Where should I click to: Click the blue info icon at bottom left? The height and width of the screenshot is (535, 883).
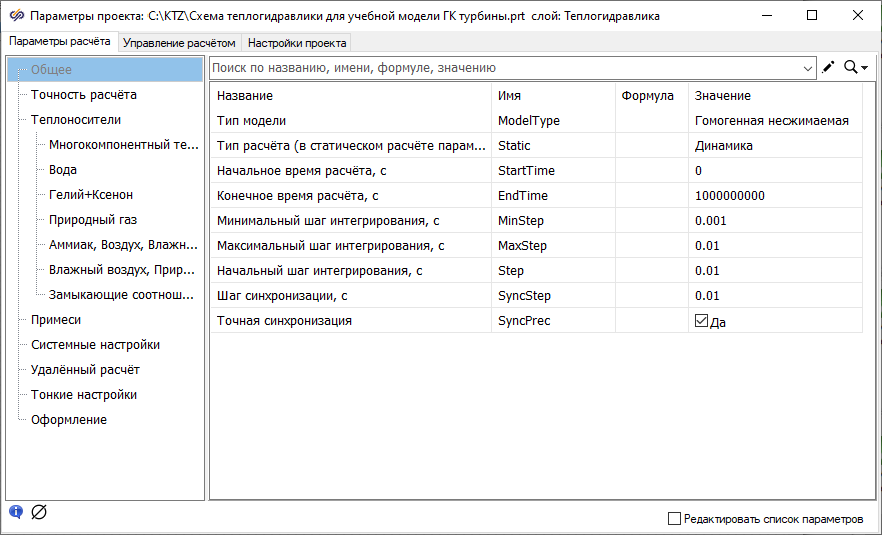(16, 513)
